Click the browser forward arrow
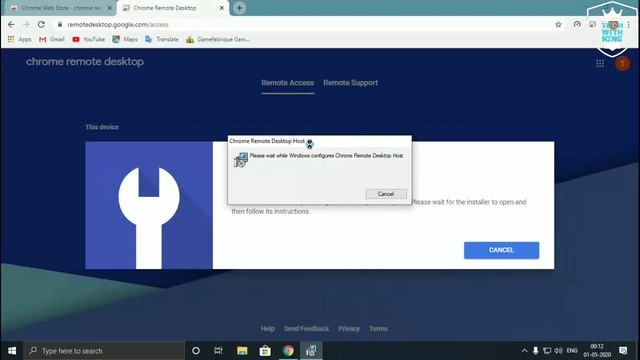Screen dimensions: 640x360 click(x=26, y=24)
